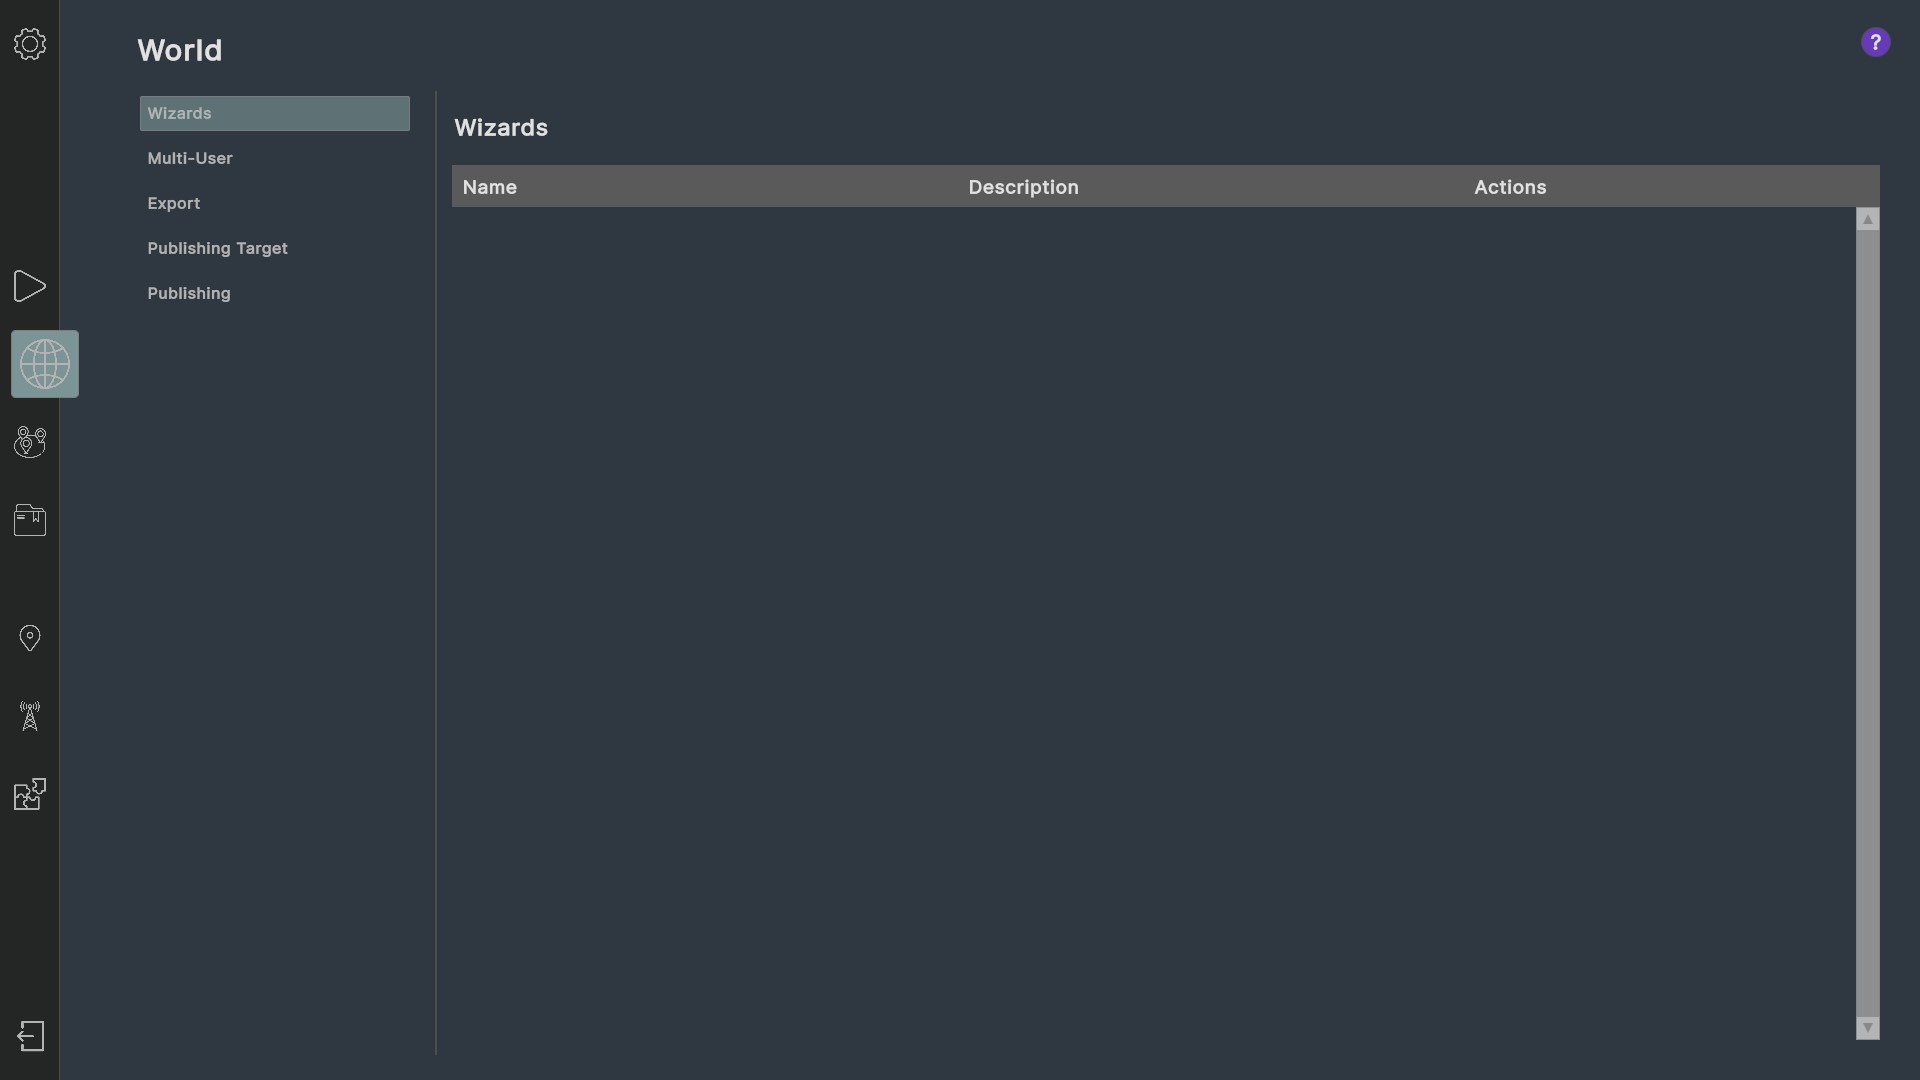
Task: Open the broadcast tower icon
Action: coord(30,716)
